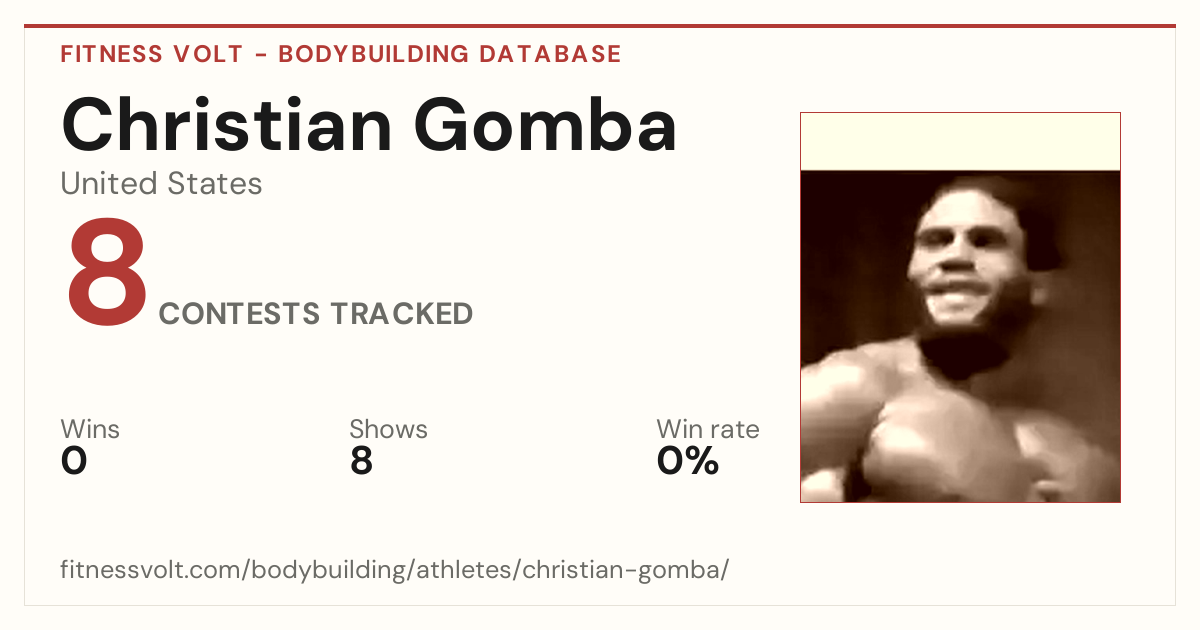
Task: Open the fitnessvolt.com athlete URL
Action: 395,570
